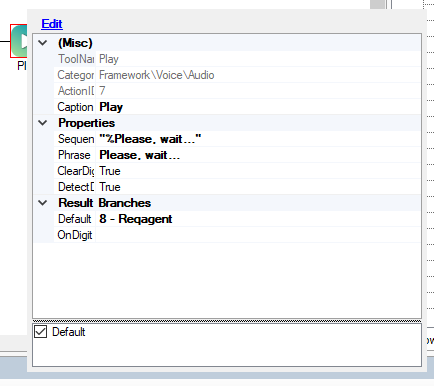
Task: Select the DetectDigits True value
Action: tap(258, 187)
